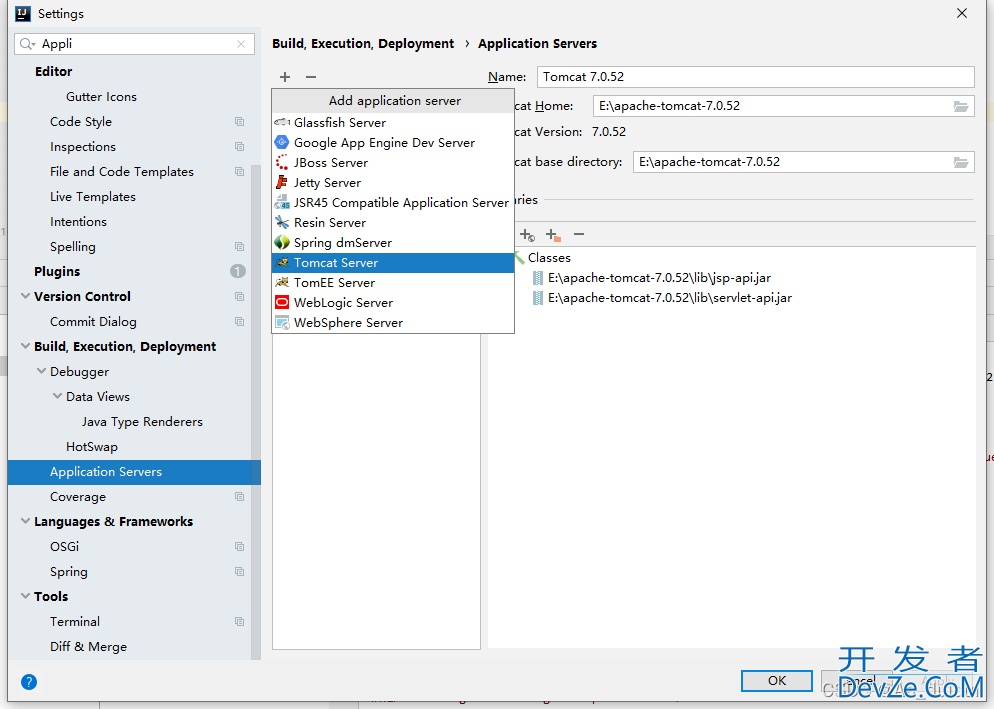The image size is (994, 709).
Task: Choose Resin Server option
Action: (x=393, y=223)
